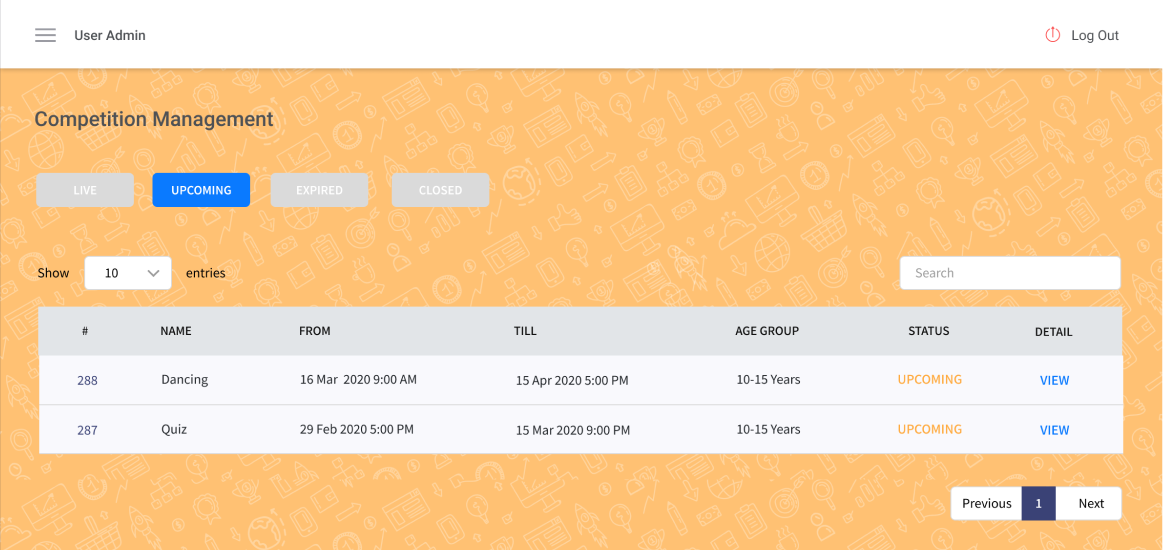The image size is (1163, 550).
Task: Go to the Next page
Action: (x=1090, y=503)
